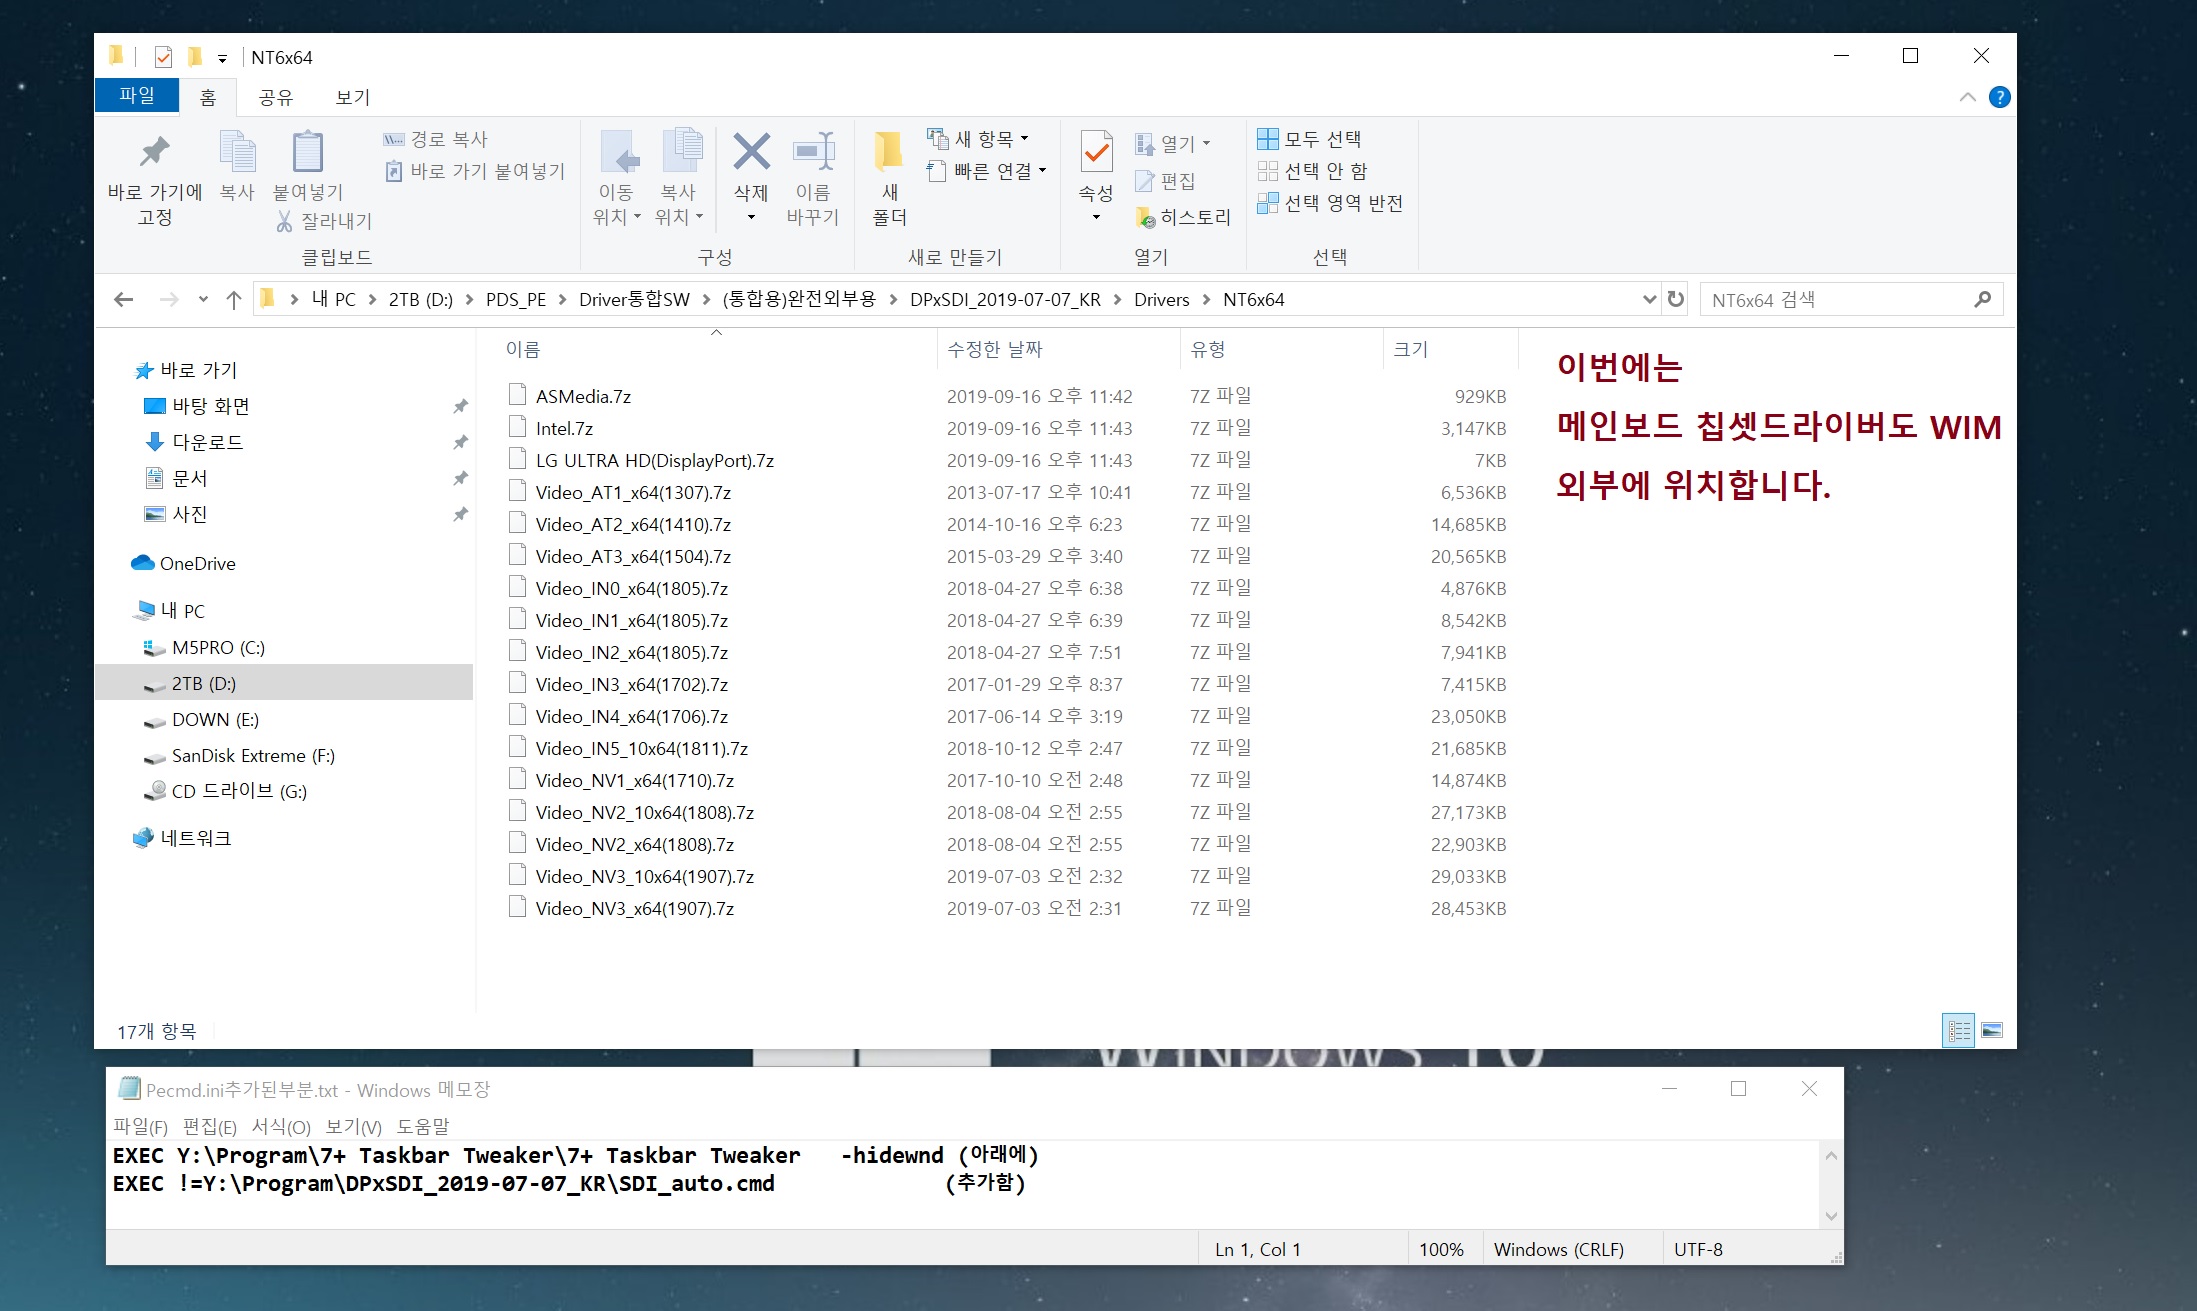2197x1311 pixels.
Task: Click the Cut scissors option
Action: (x=324, y=221)
